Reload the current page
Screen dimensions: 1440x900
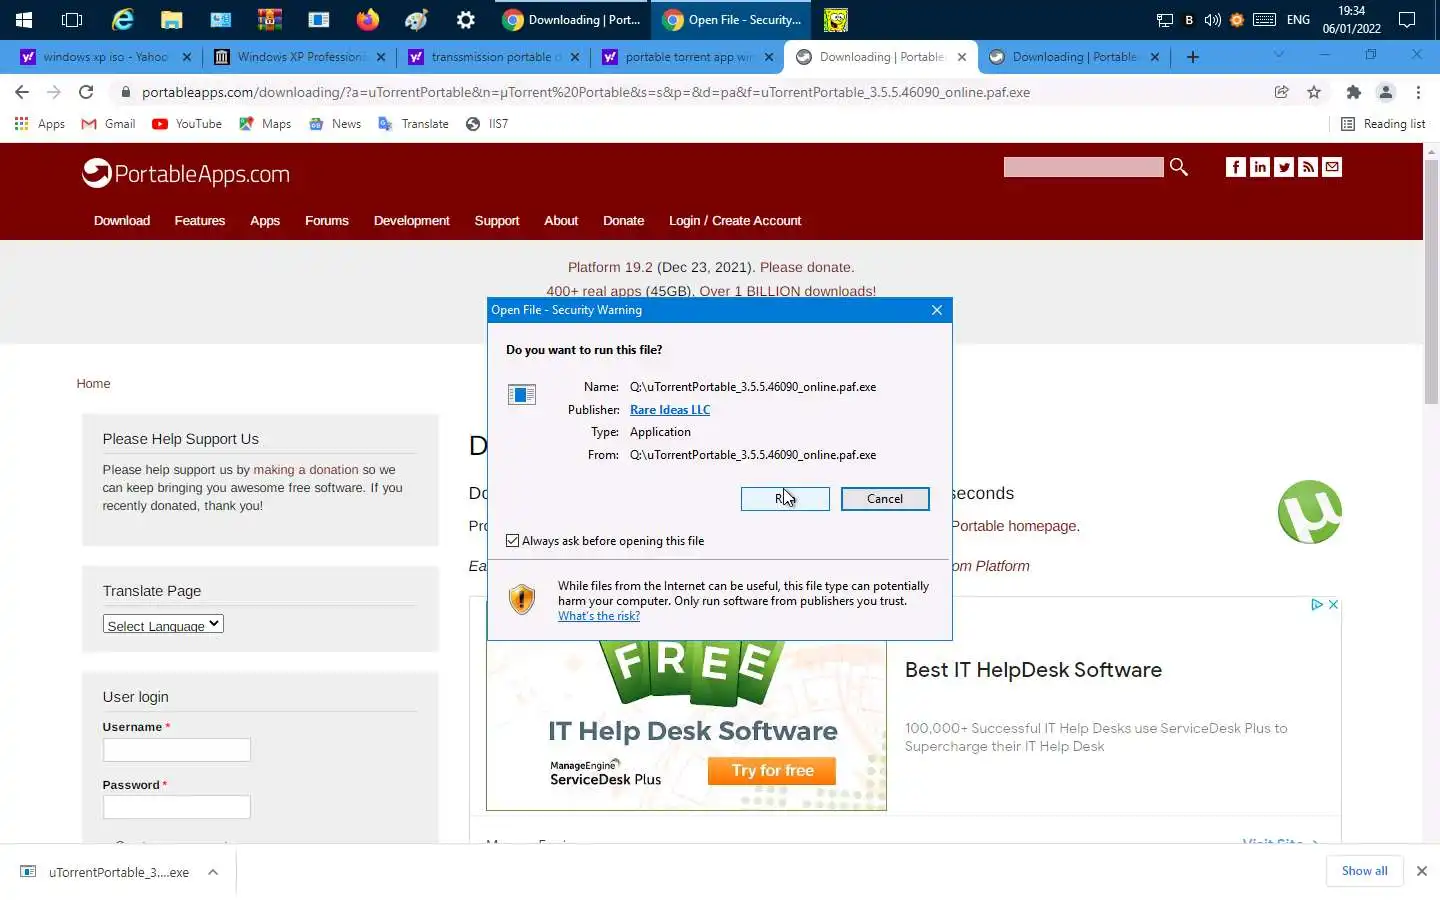(x=86, y=92)
